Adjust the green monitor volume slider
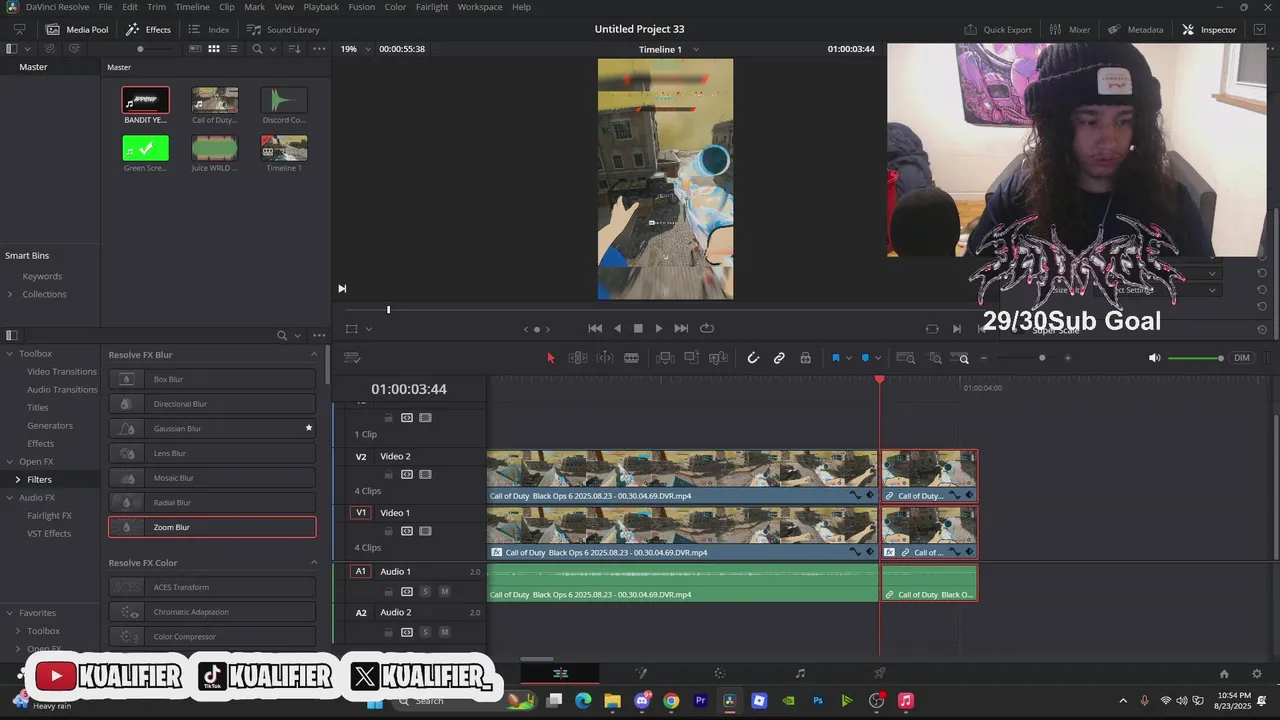The height and width of the screenshot is (720, 1280). click(x=1195, y=358)
